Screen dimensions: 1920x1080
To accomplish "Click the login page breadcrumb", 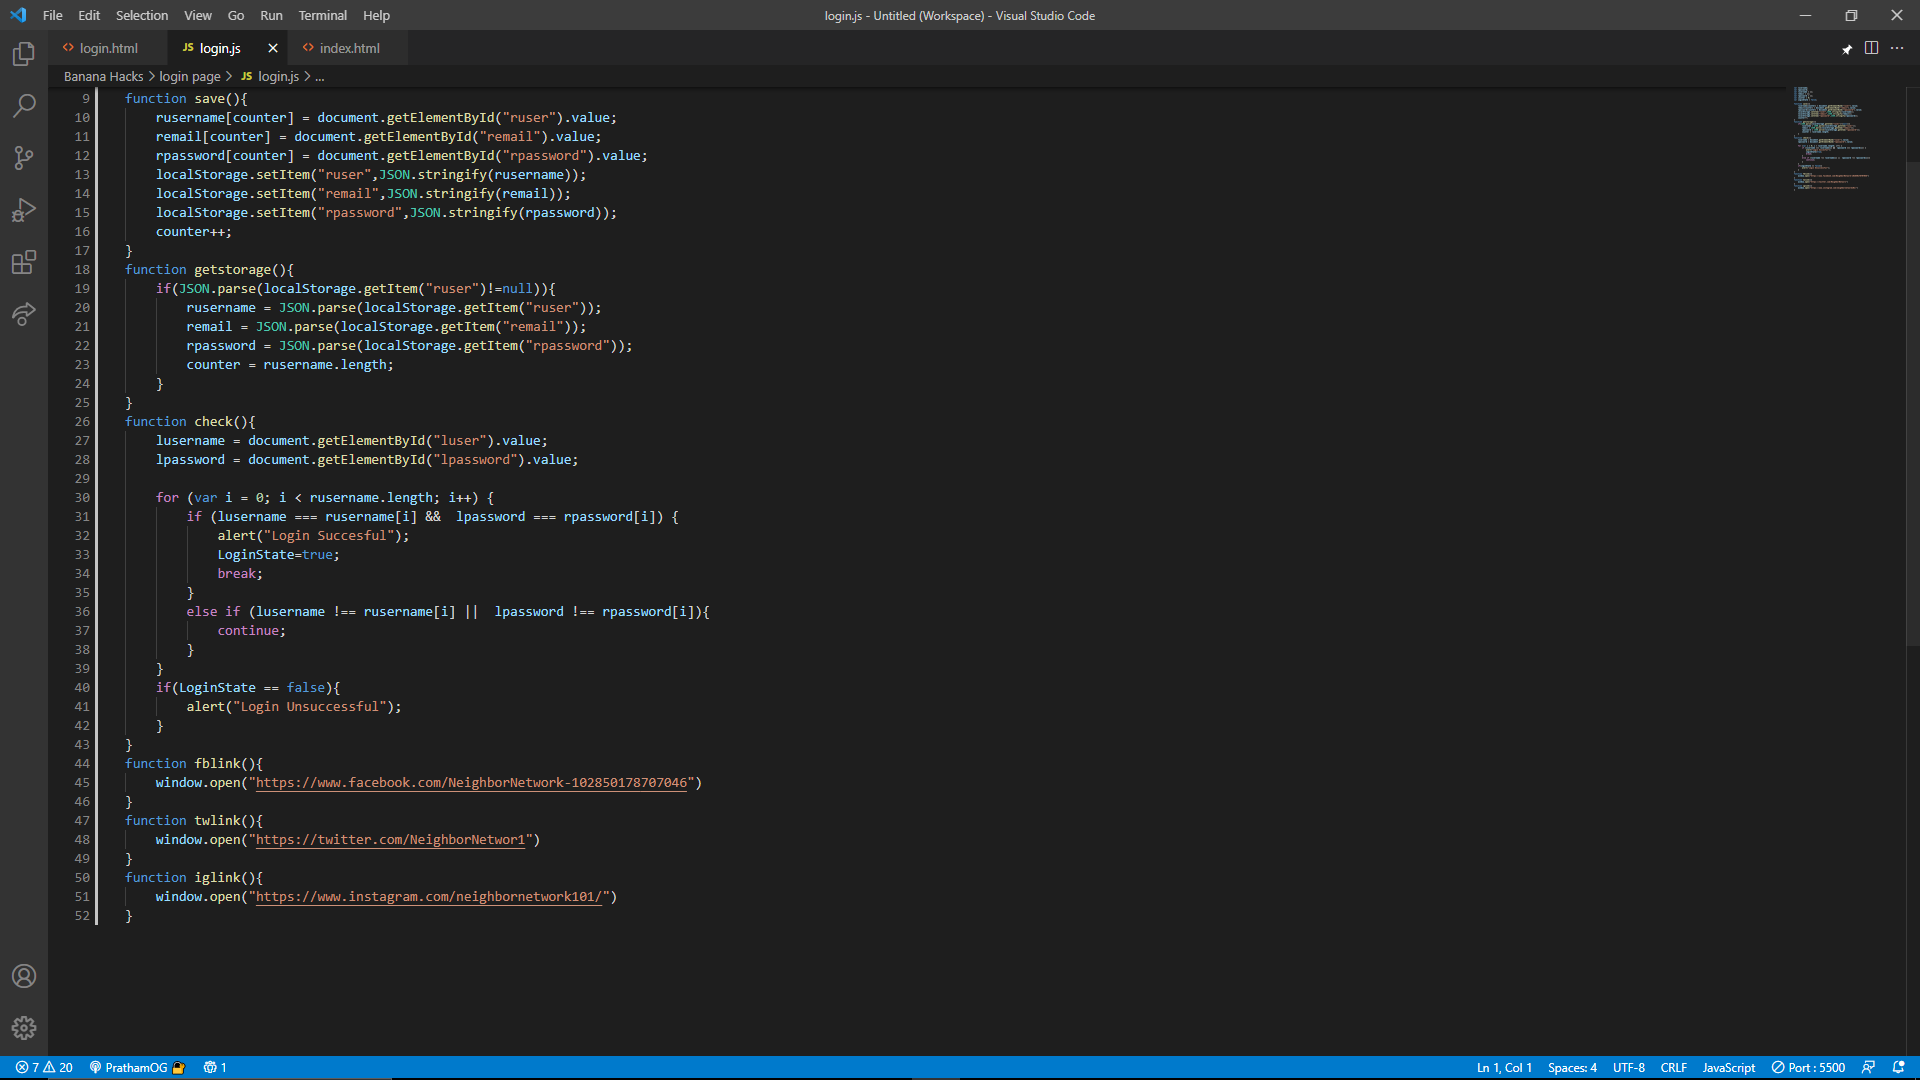I will point(190,76).
